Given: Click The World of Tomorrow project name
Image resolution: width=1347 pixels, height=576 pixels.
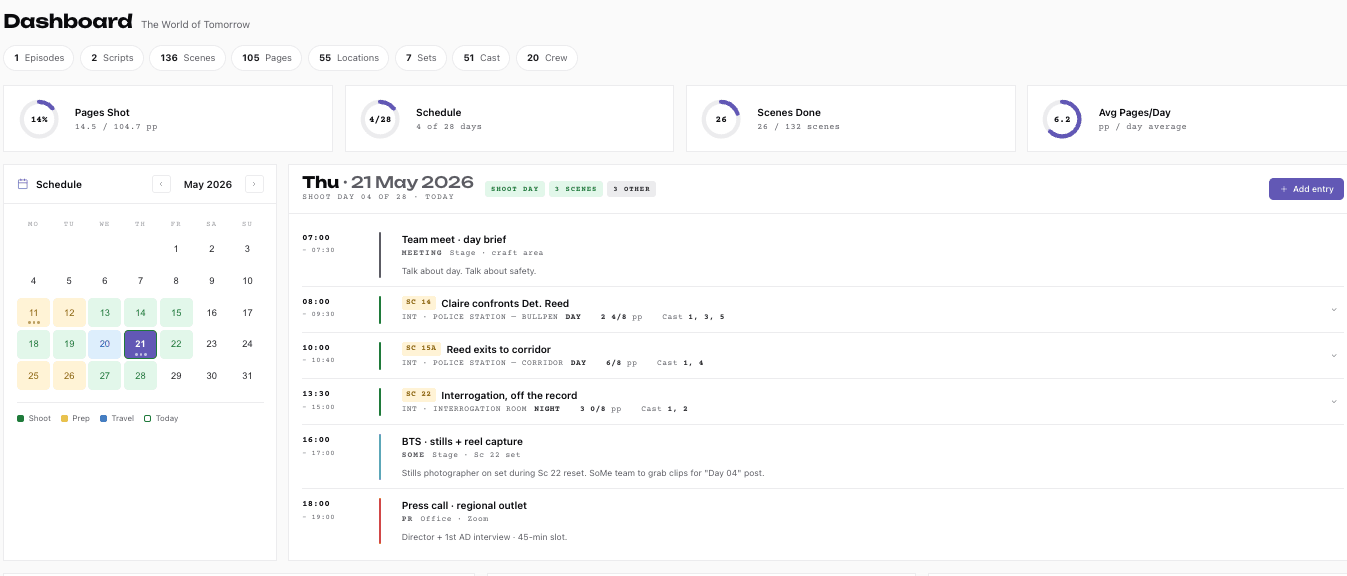Looking at the screenshot, I should [196, 24].
